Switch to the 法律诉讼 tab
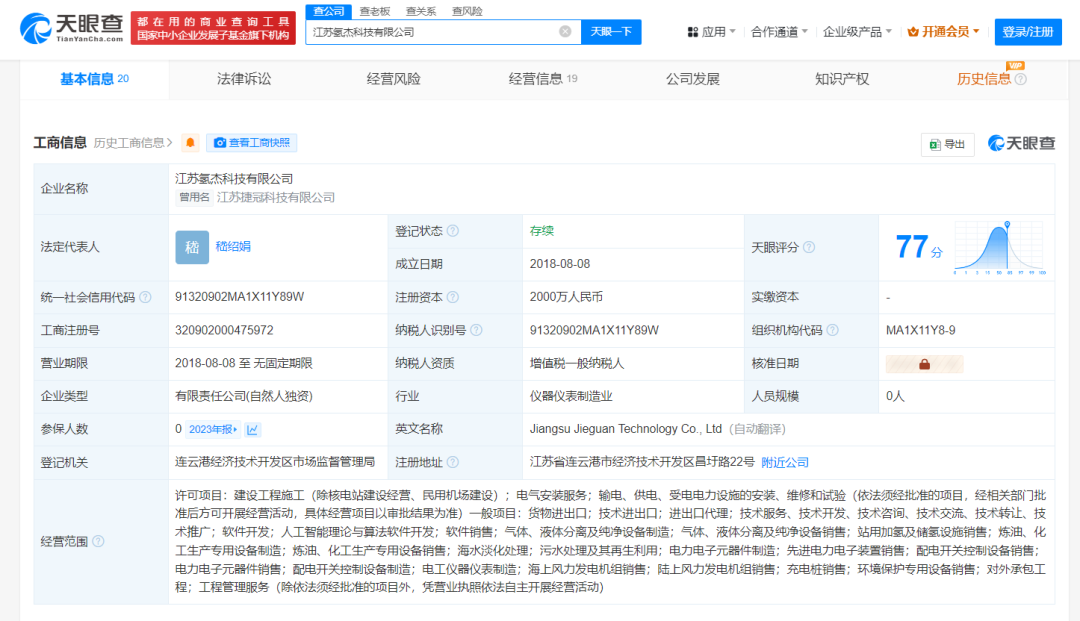 [x=244, y=79]
